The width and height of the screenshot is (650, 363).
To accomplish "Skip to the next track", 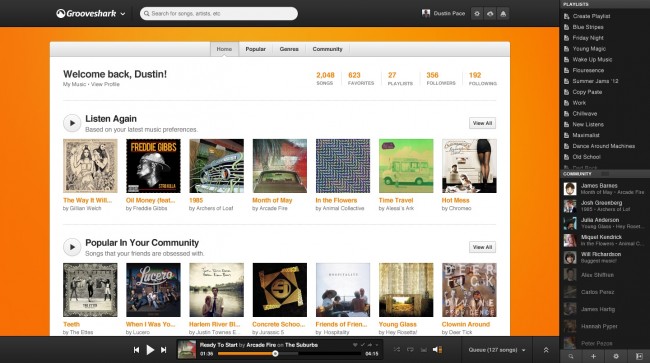I will click(x=164, y=350).
